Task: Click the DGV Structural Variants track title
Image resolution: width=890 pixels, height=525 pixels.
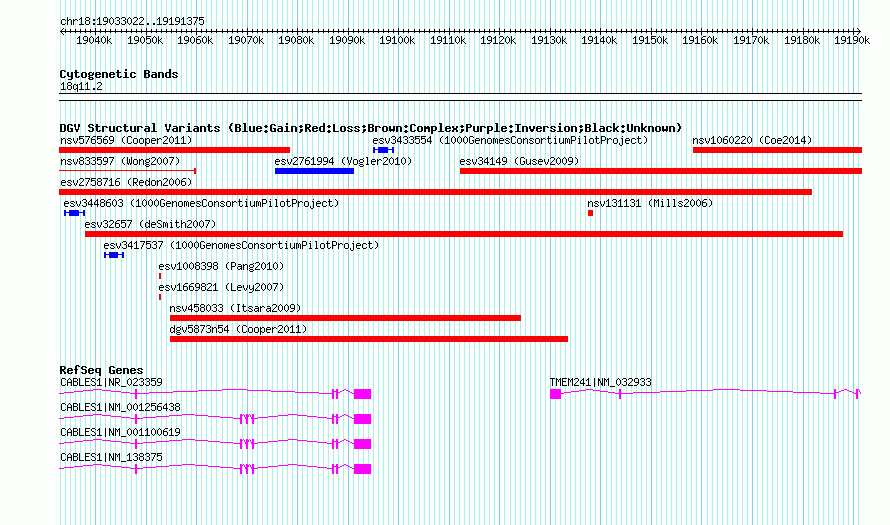Action: click(371, 128)
